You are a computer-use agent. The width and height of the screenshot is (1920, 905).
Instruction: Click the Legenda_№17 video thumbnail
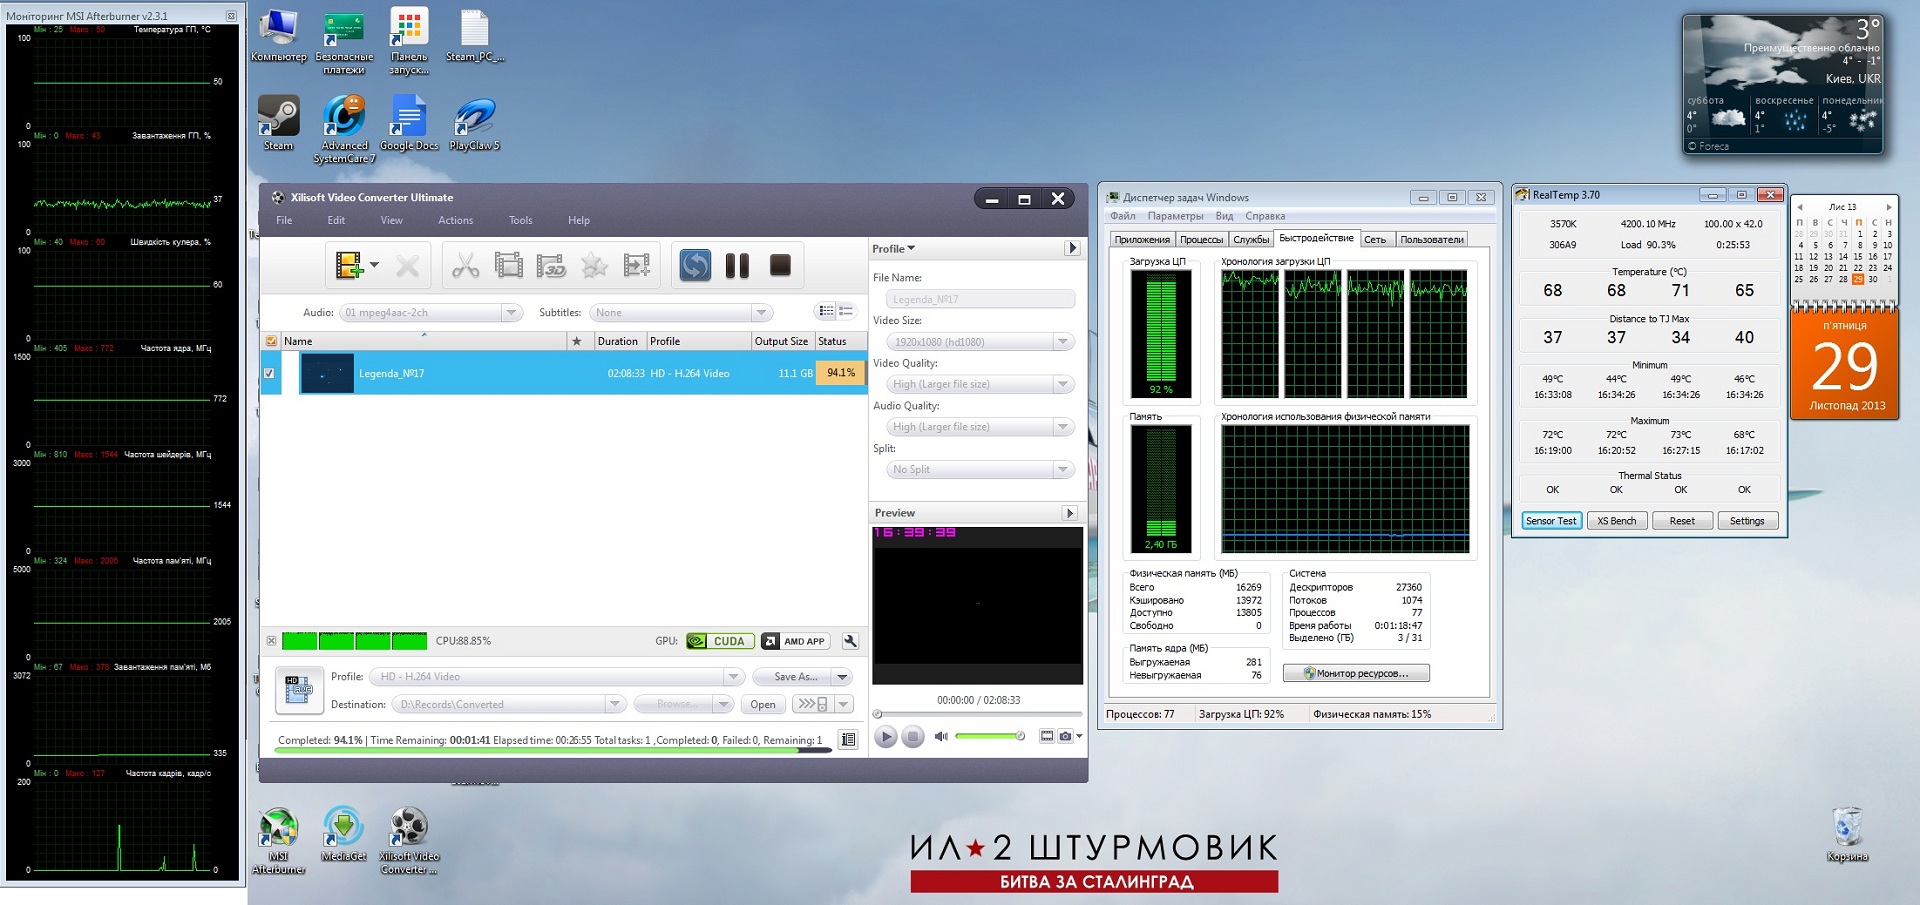pos(327,373)
